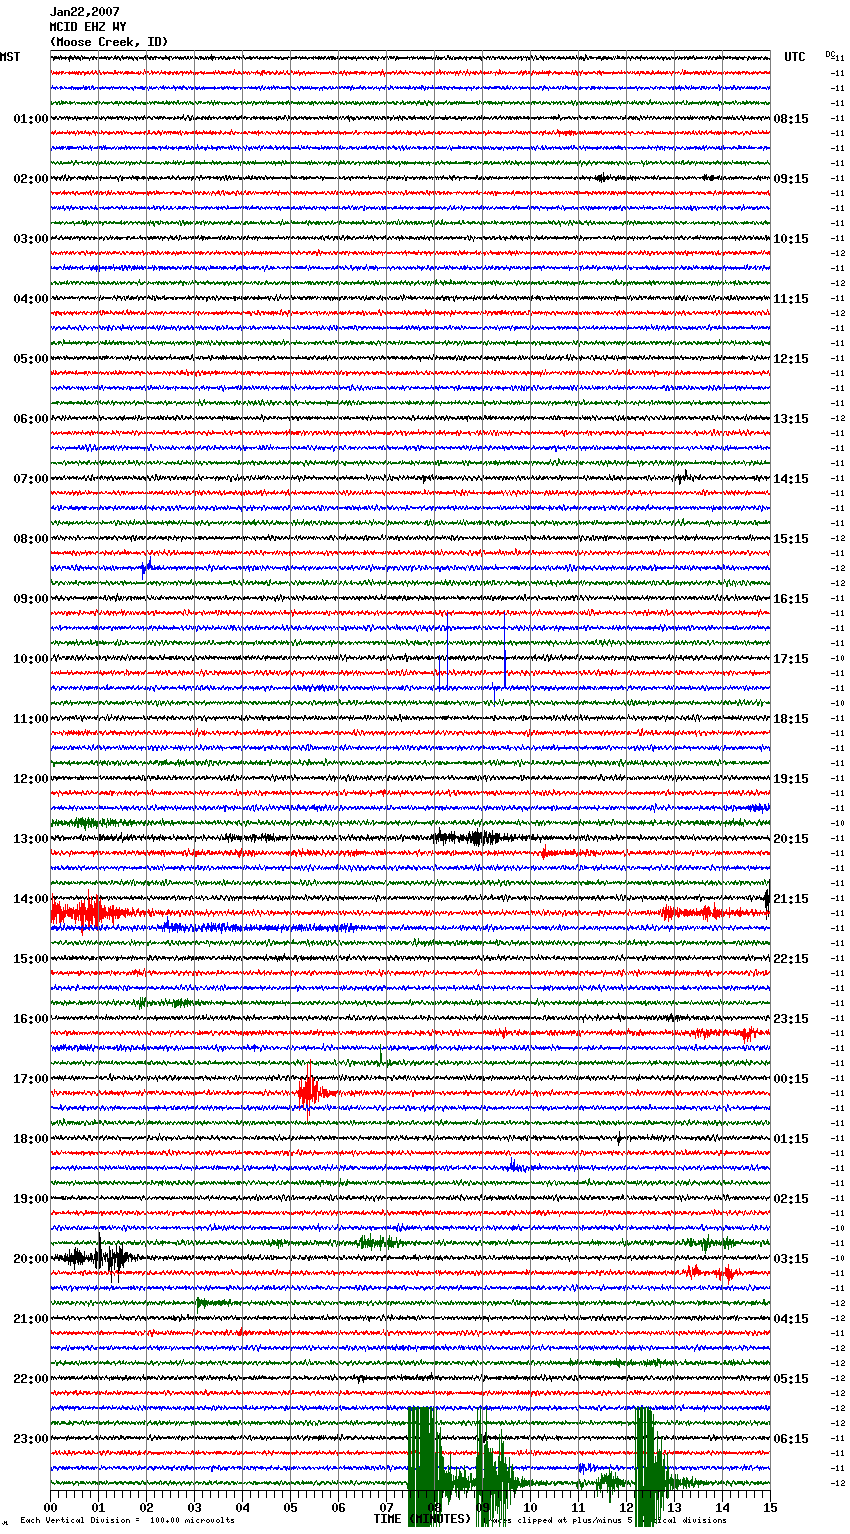Select the 15:00 MST row label

click(x=31, y=959)
